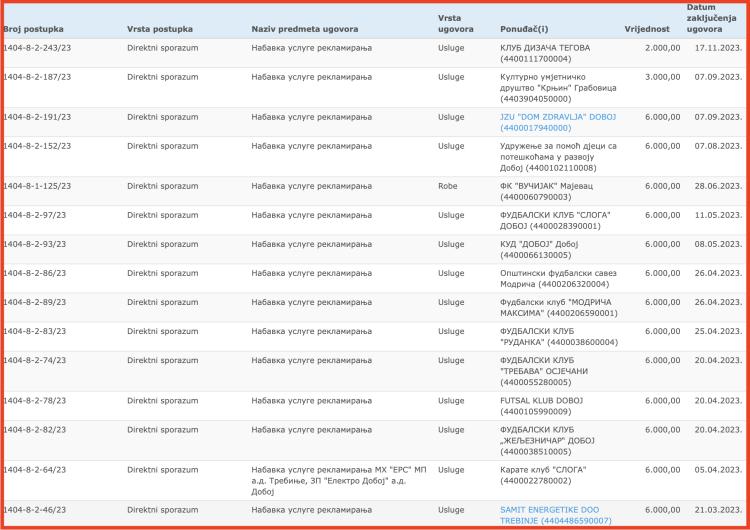Click the Robe contract type cell
Viewport: 750px width, 530px height.
click(447, 186)
